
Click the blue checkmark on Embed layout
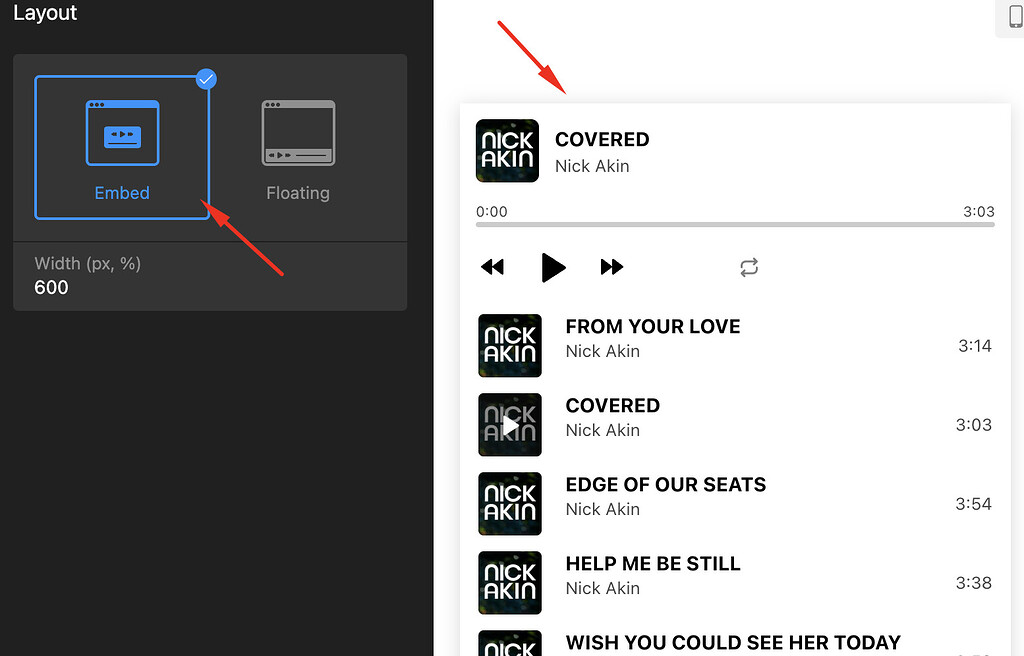[206, 79]
